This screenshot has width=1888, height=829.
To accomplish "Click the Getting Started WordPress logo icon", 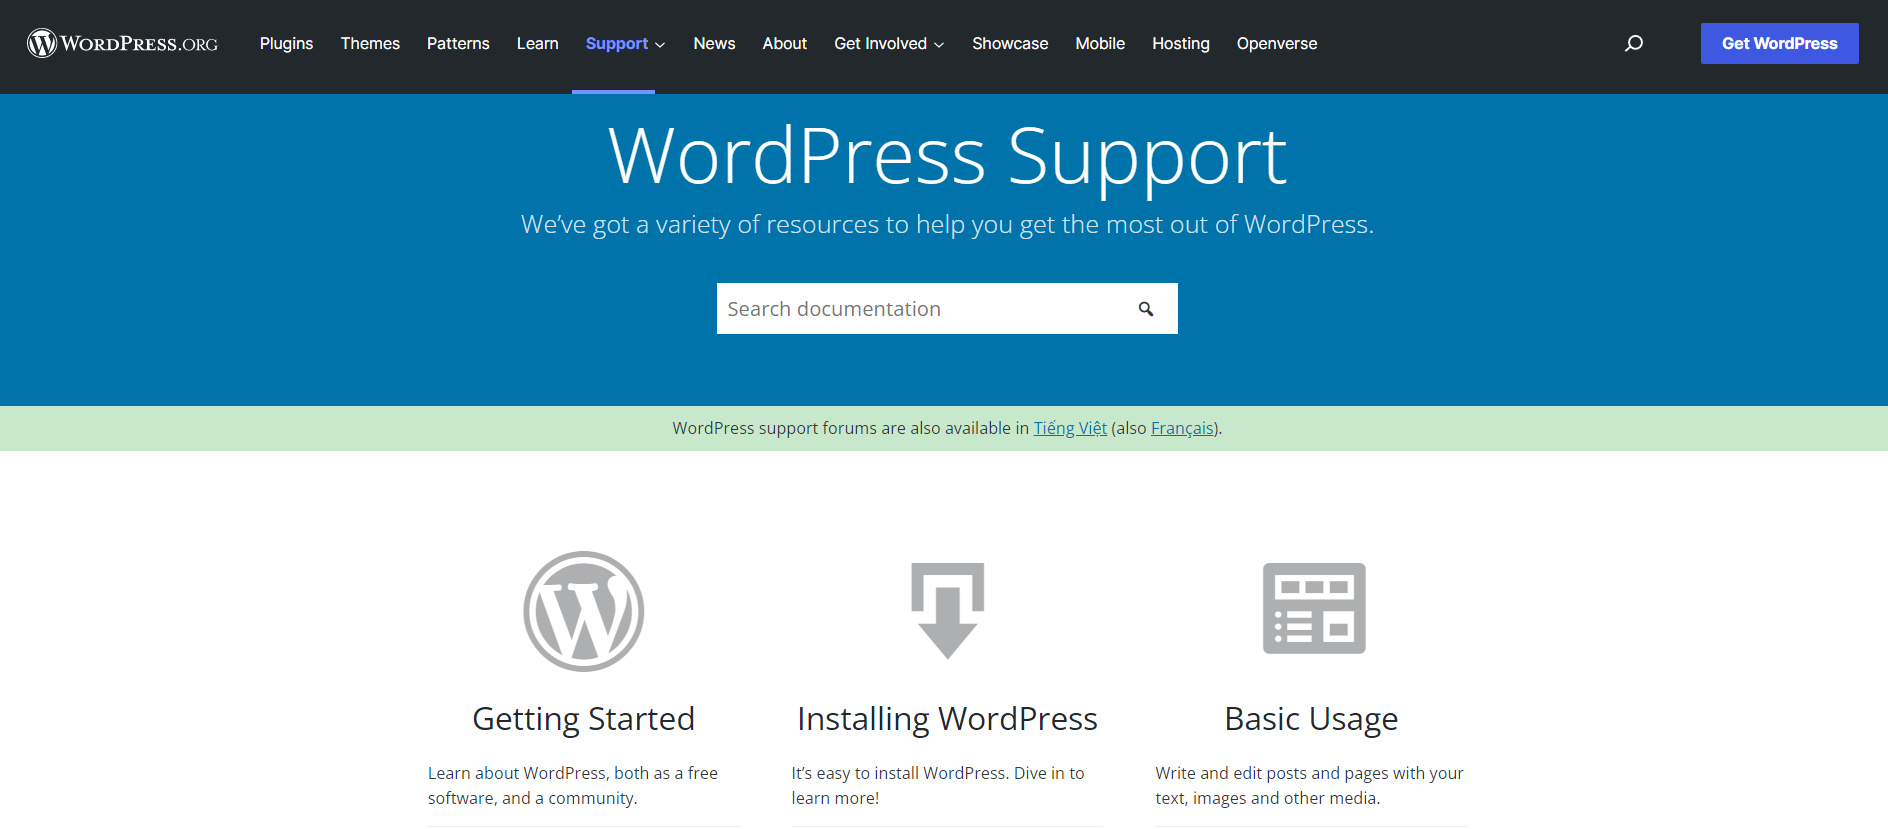I will pyautogui.click(x=584, y=611).
